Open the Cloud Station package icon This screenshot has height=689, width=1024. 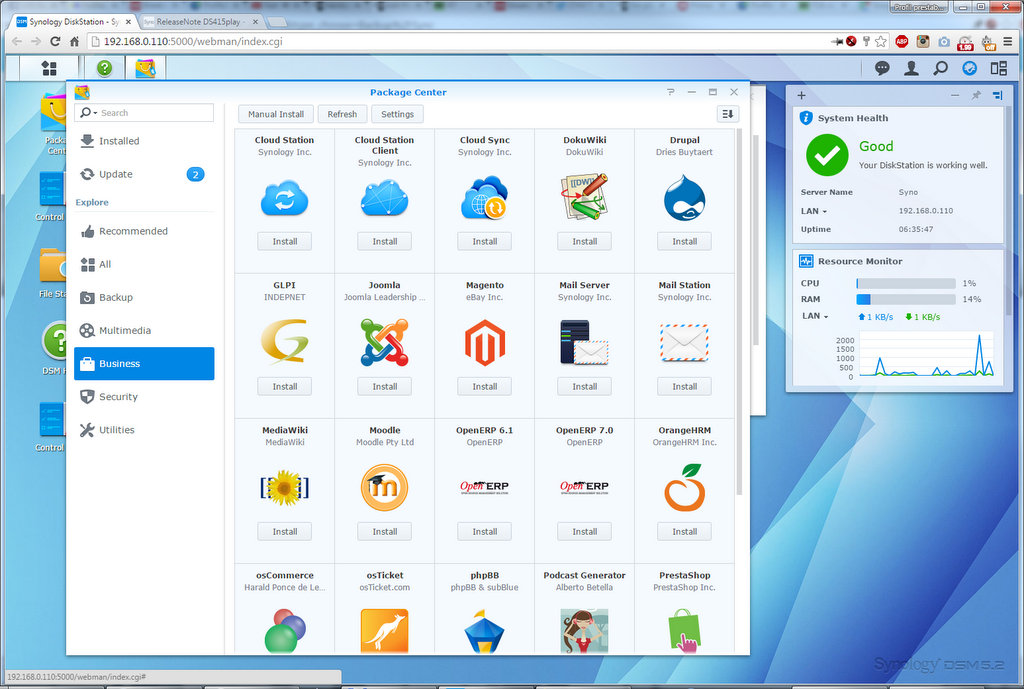(285, 199)
